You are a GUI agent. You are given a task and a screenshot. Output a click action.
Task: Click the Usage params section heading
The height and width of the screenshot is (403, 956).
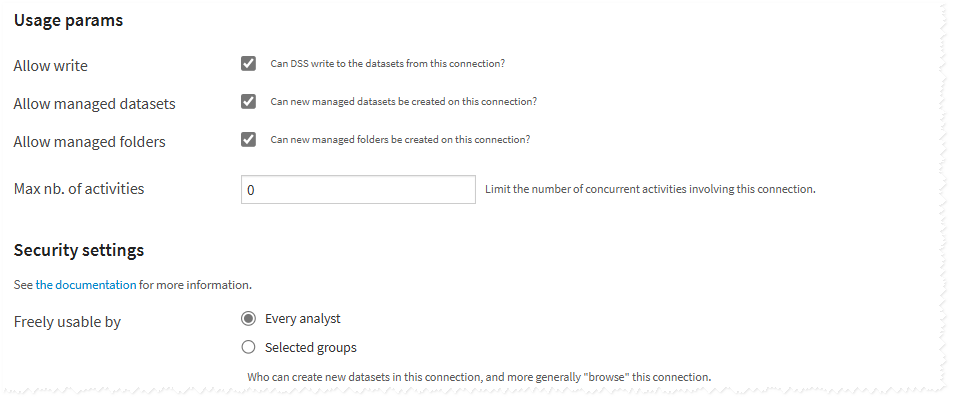(x=68, y=20)
